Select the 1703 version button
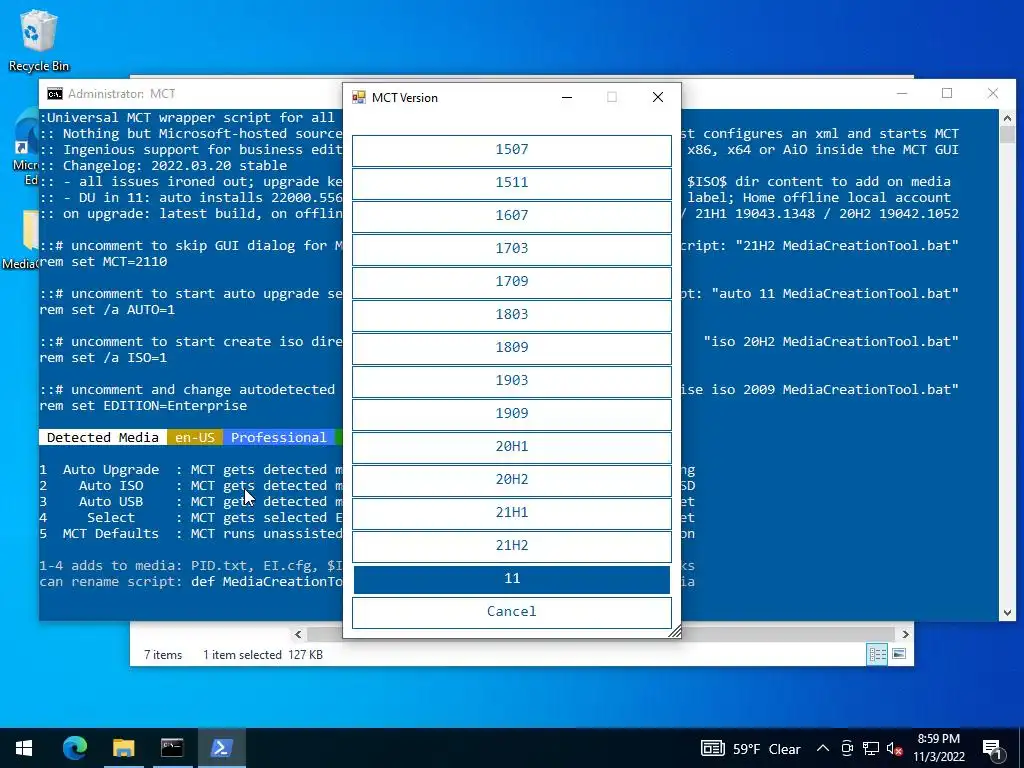The image size is (1024, 768). coord(511,249)
